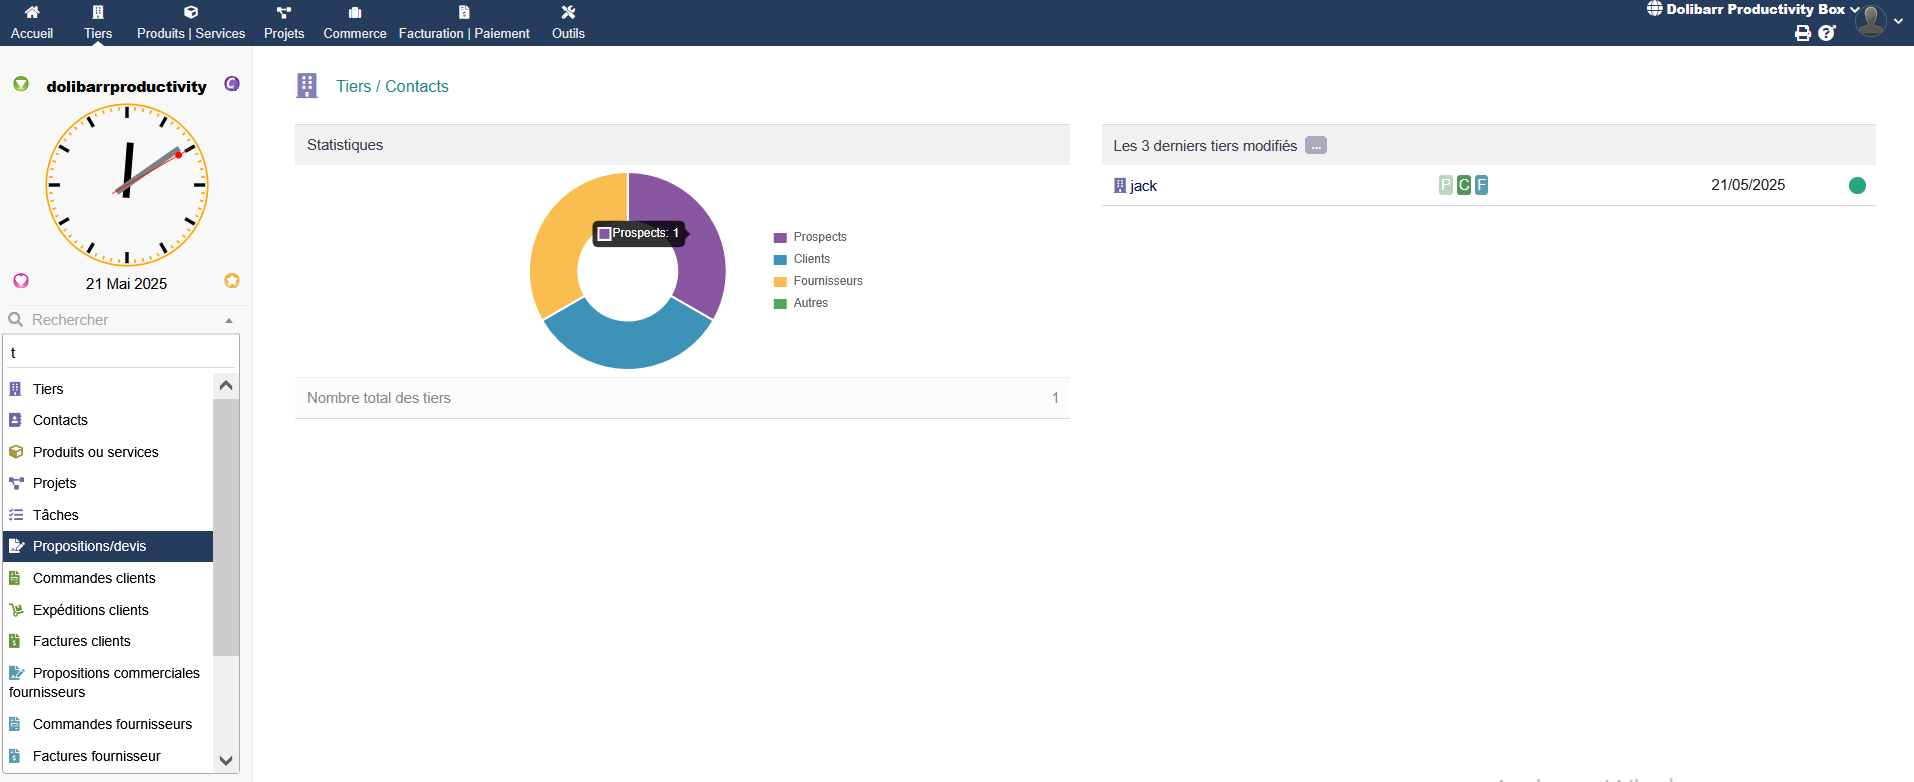Viewport: 1914px width, 782px height.
Task: Collapse the Rechercher search dropdown arrow
Action: (x=229, y=321)
